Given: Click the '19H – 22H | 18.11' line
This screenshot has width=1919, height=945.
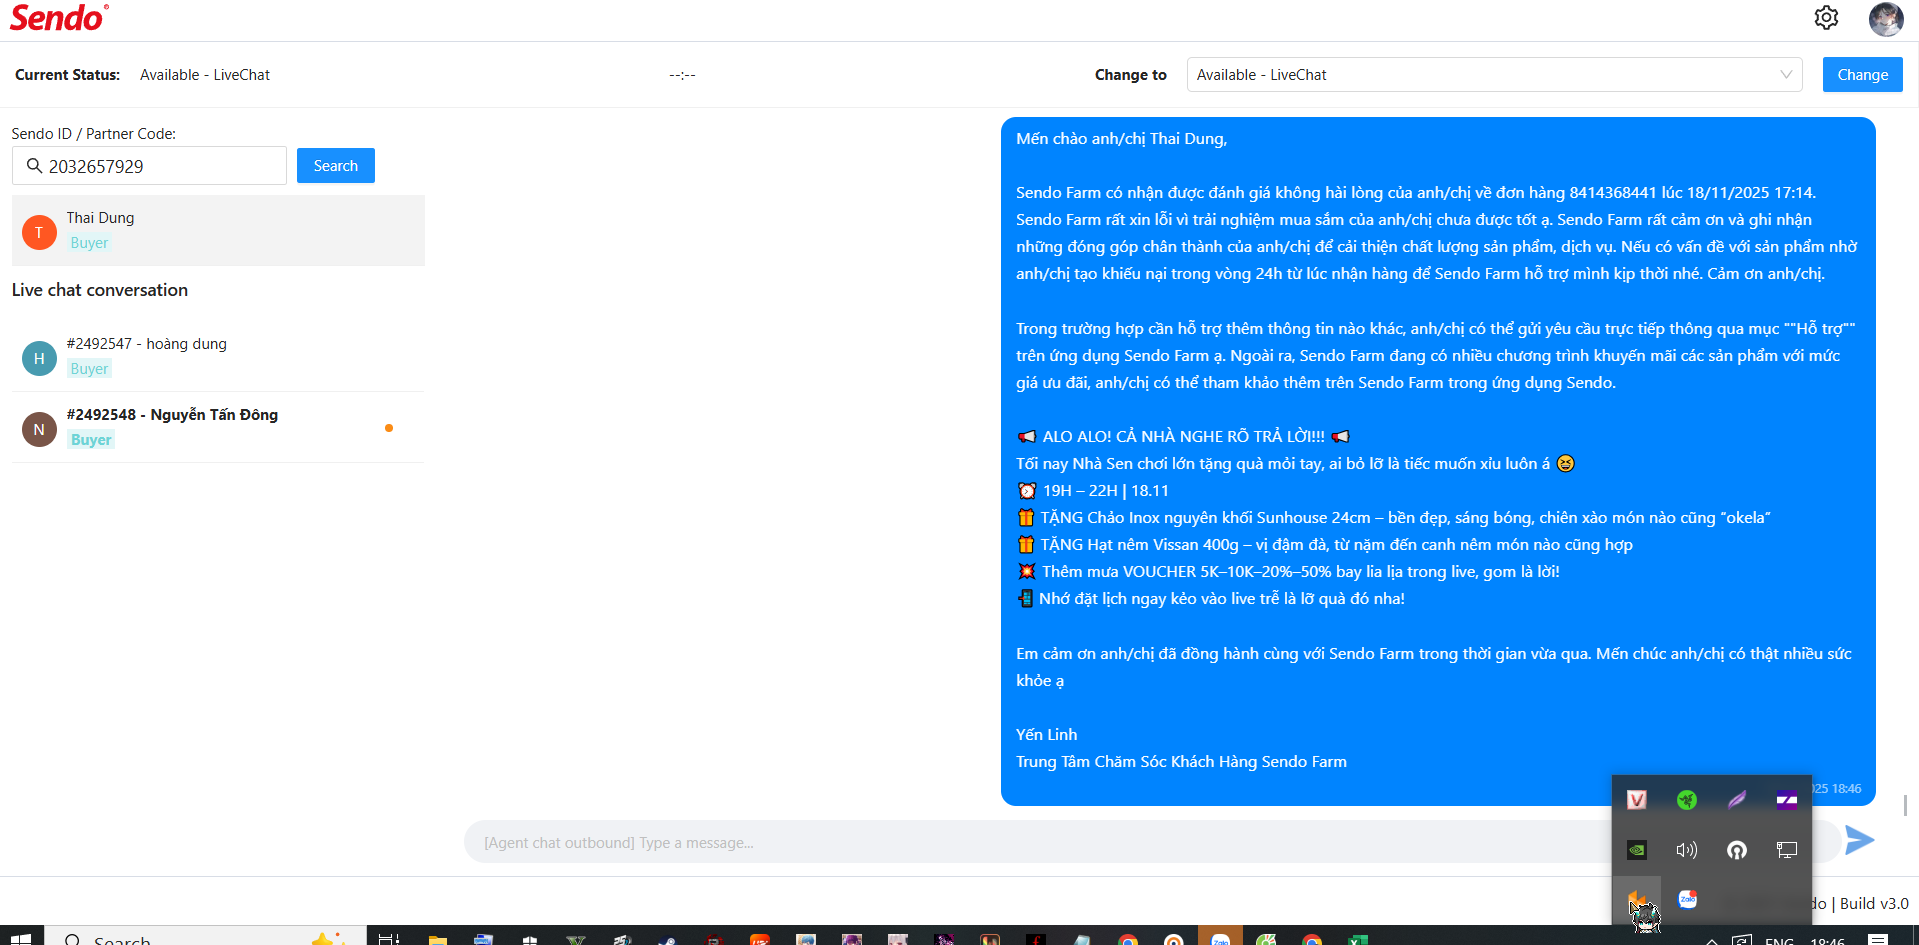Looking at the screenshot, I should [1093, 491].
